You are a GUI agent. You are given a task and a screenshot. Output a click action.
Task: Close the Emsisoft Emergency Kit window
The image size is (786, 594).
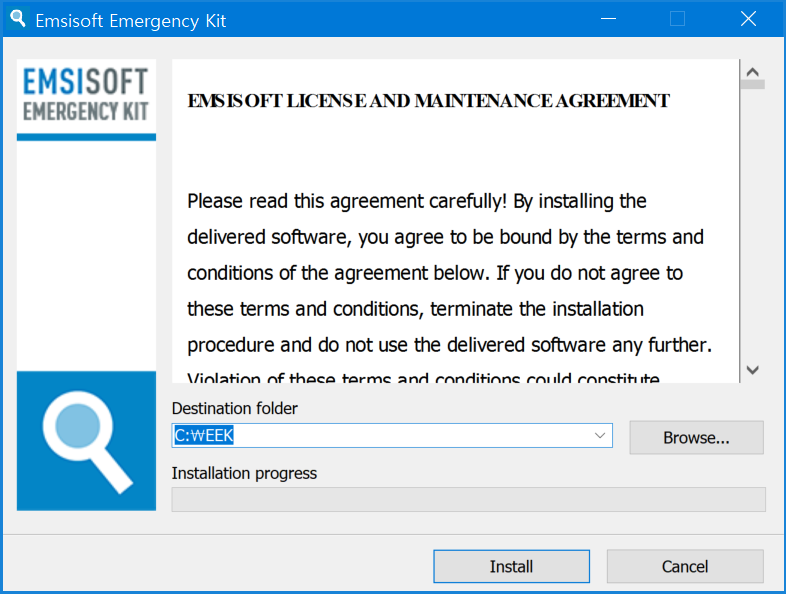(x=748, y=19)
